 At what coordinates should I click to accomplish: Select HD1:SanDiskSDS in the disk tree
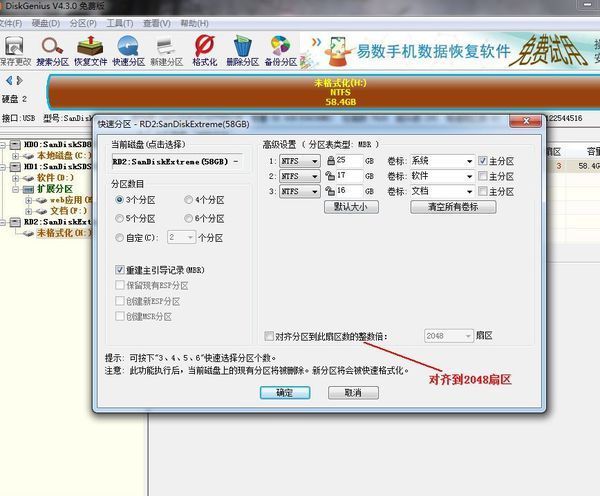[x=57, y=167]
